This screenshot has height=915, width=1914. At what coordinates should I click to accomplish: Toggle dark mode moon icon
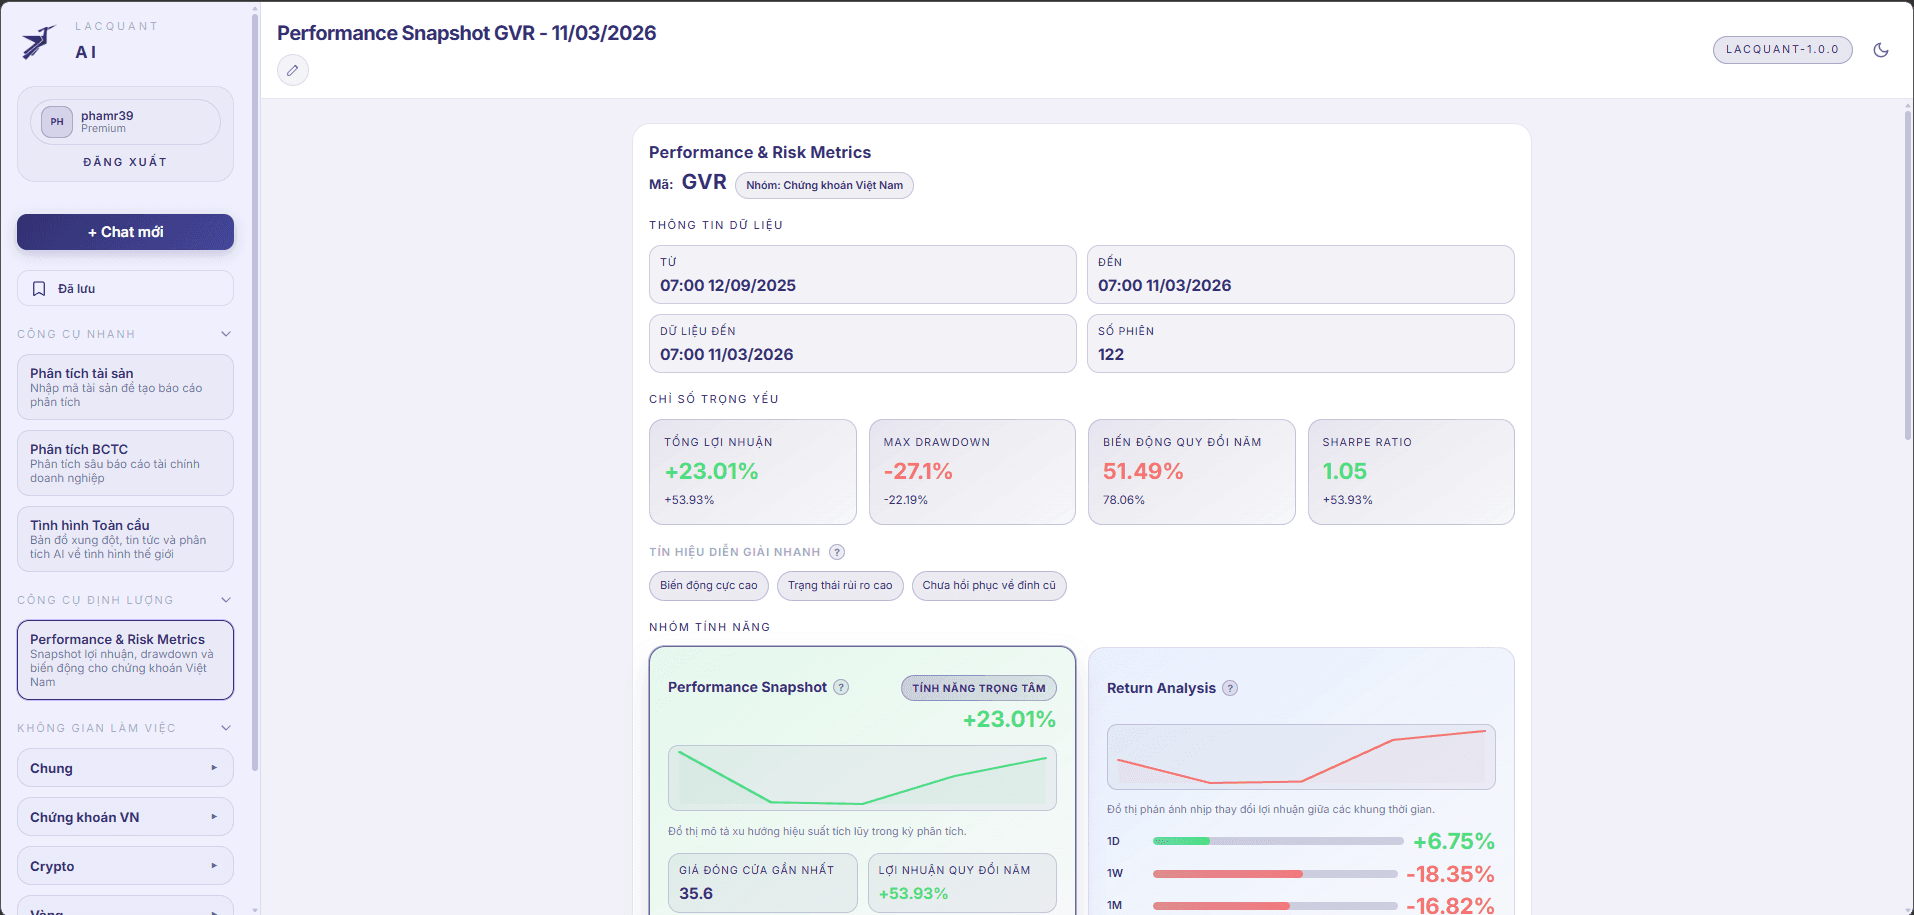tap(1880, 50)
